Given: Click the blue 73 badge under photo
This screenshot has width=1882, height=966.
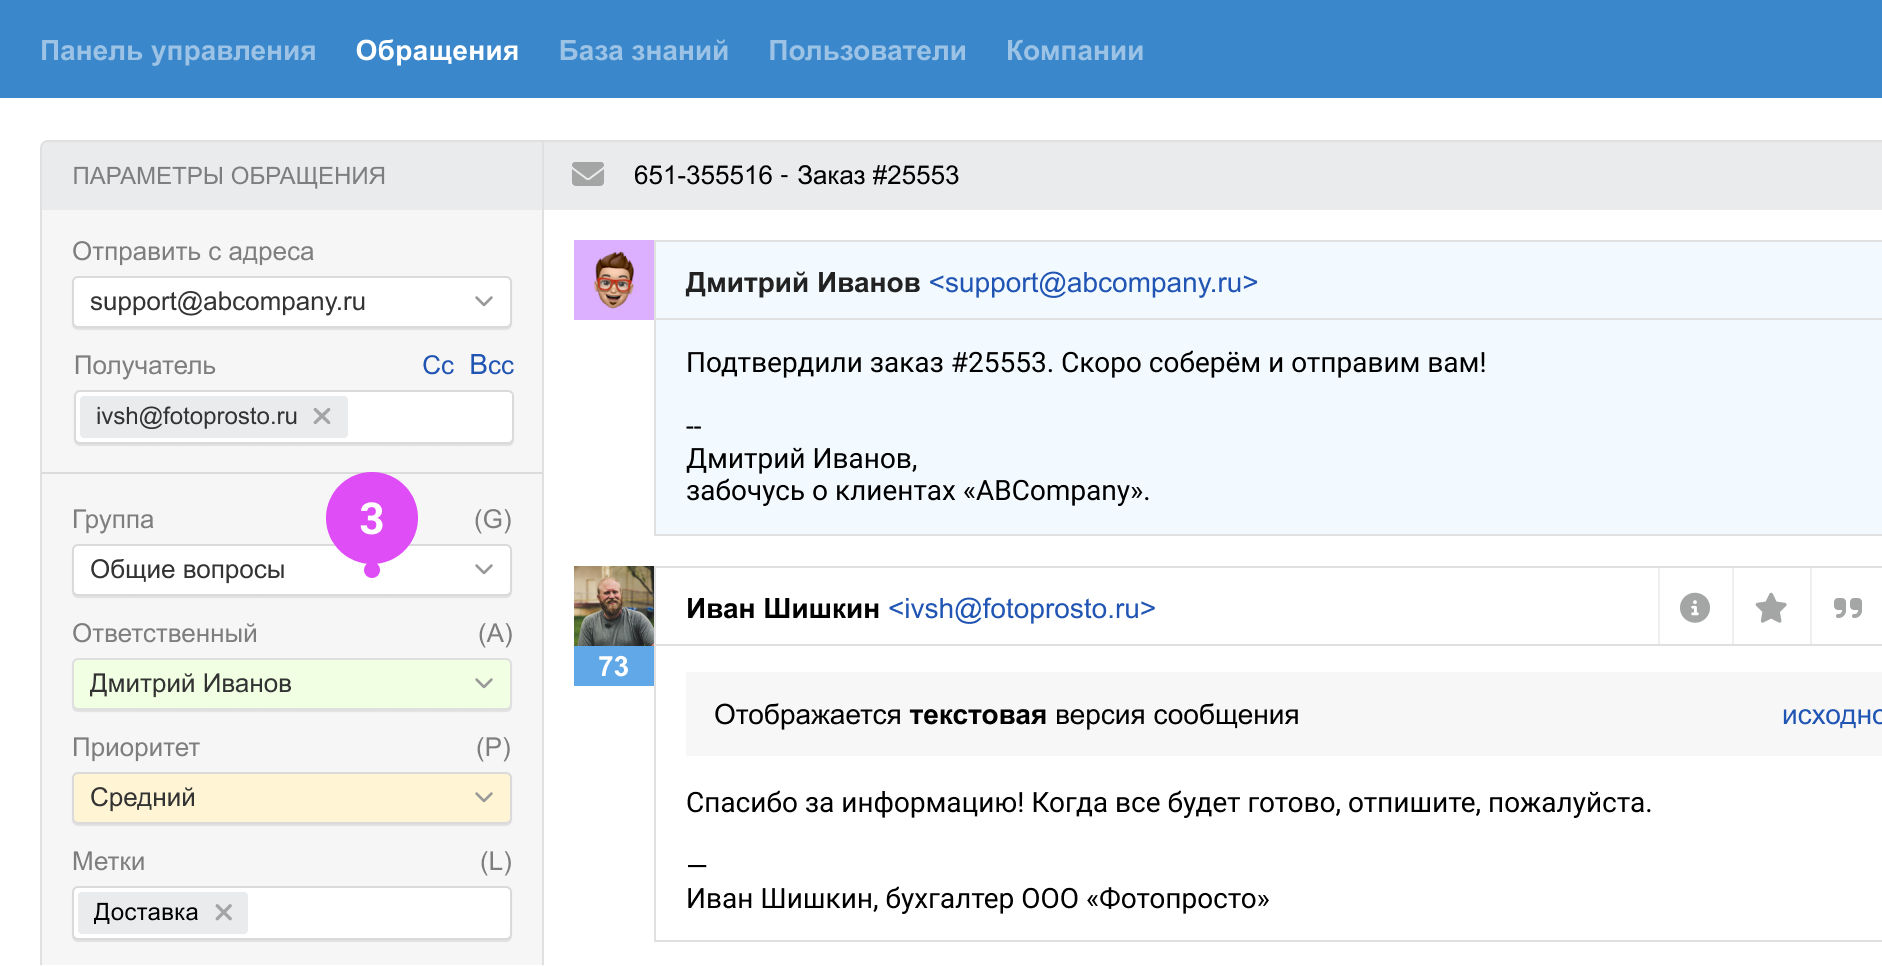Looking at the screenshot, I should (613, 667).
